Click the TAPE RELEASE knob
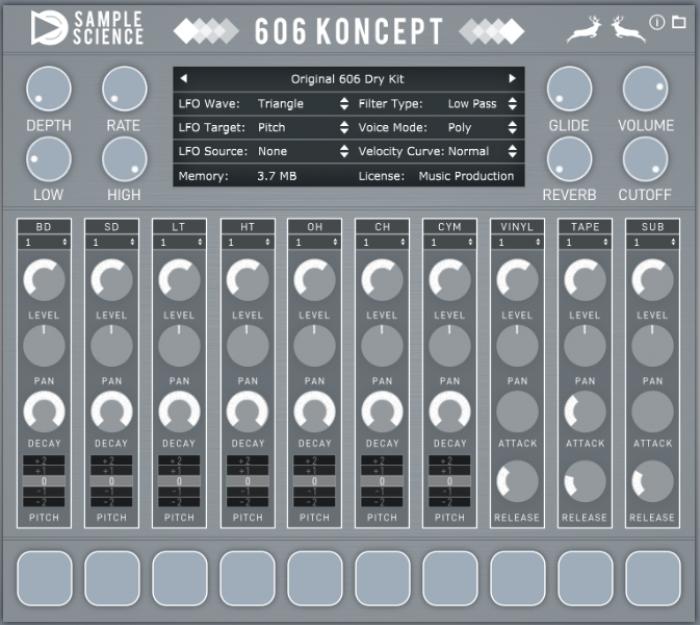The width and height of the screenshot is (700, 625). coord(585,482)
